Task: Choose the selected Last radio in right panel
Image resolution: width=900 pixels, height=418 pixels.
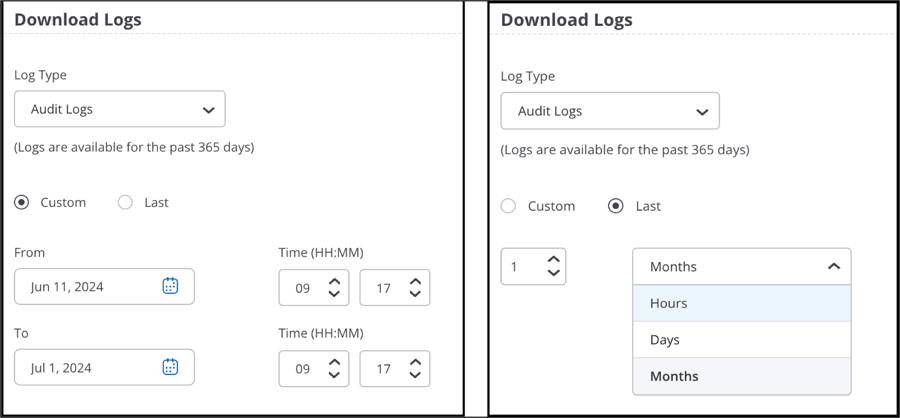Action: [615, 206]
